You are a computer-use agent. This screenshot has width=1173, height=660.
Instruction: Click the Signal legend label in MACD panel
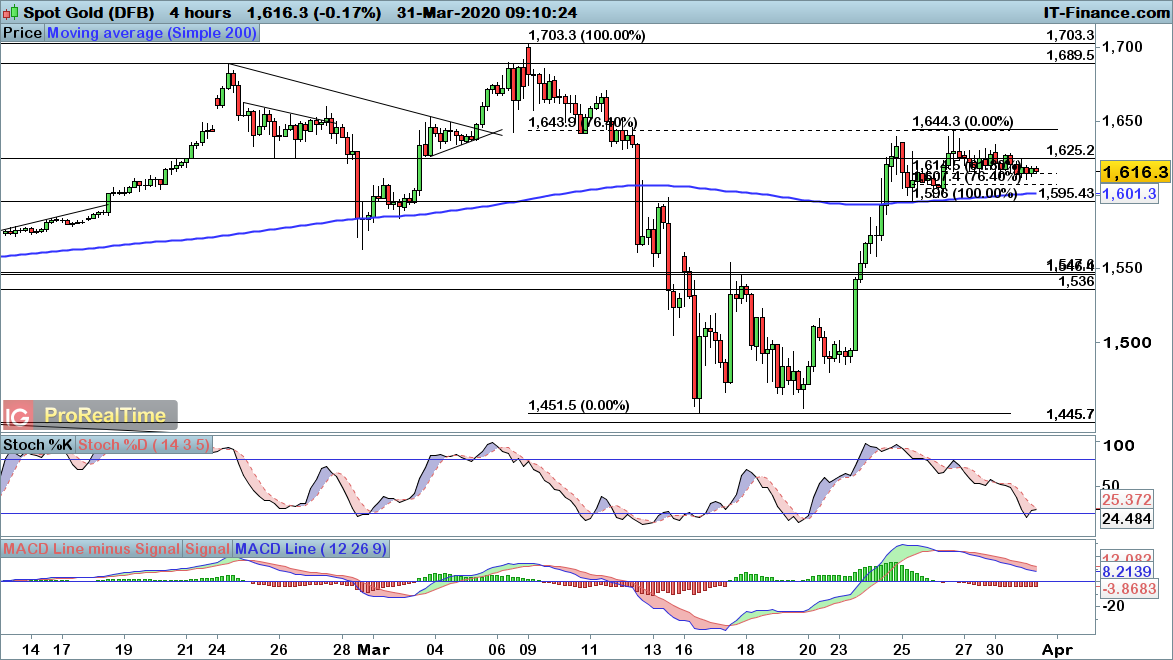coord(207,549)
